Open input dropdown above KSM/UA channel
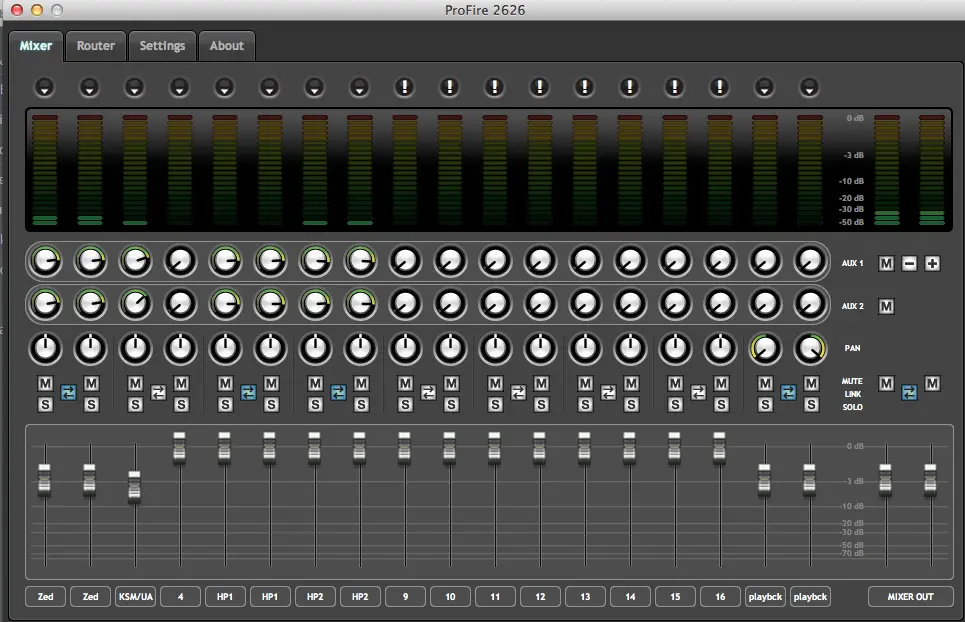Viewport: 965px width, 622px height. click(x=134, y=87)
